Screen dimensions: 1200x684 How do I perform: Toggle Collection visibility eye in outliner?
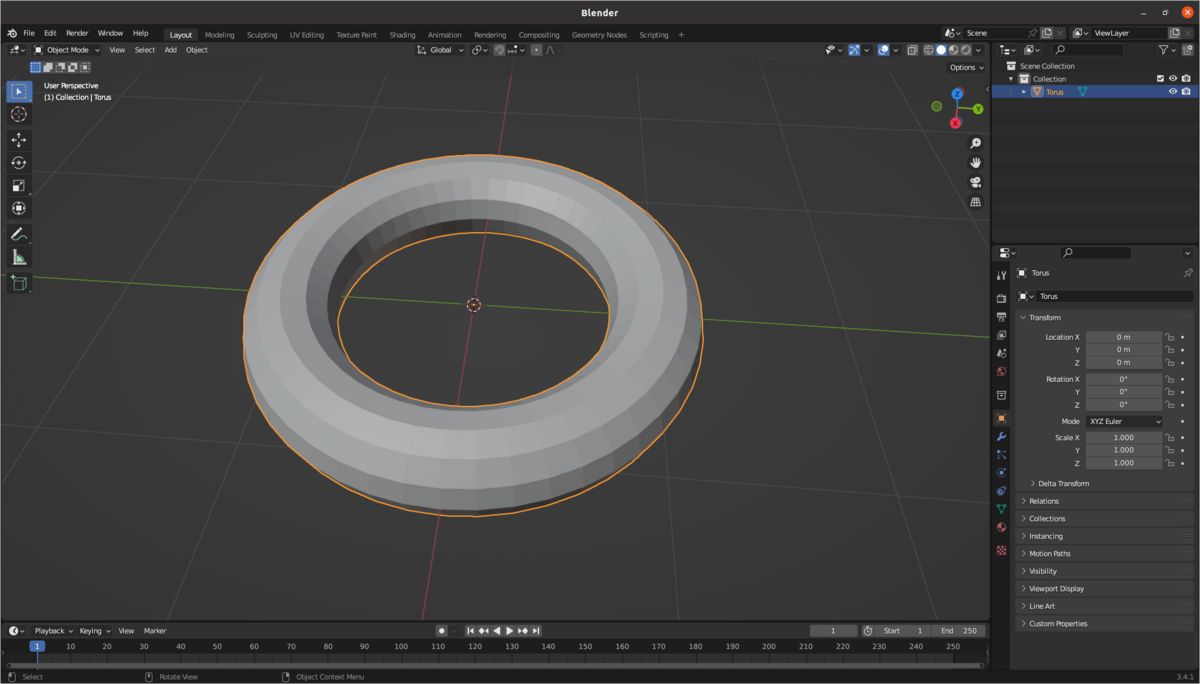click(x=1173, y=79)
